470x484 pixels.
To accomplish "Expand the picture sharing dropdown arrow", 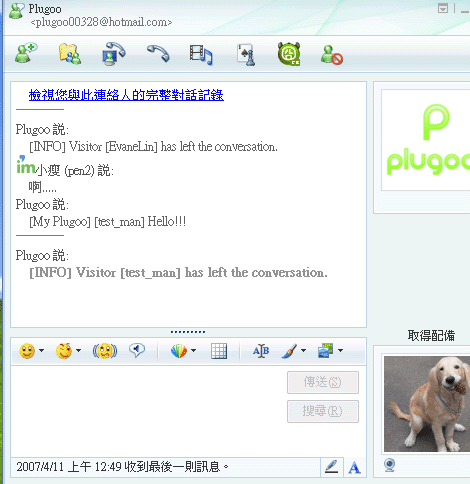I will tap(340, 351).
